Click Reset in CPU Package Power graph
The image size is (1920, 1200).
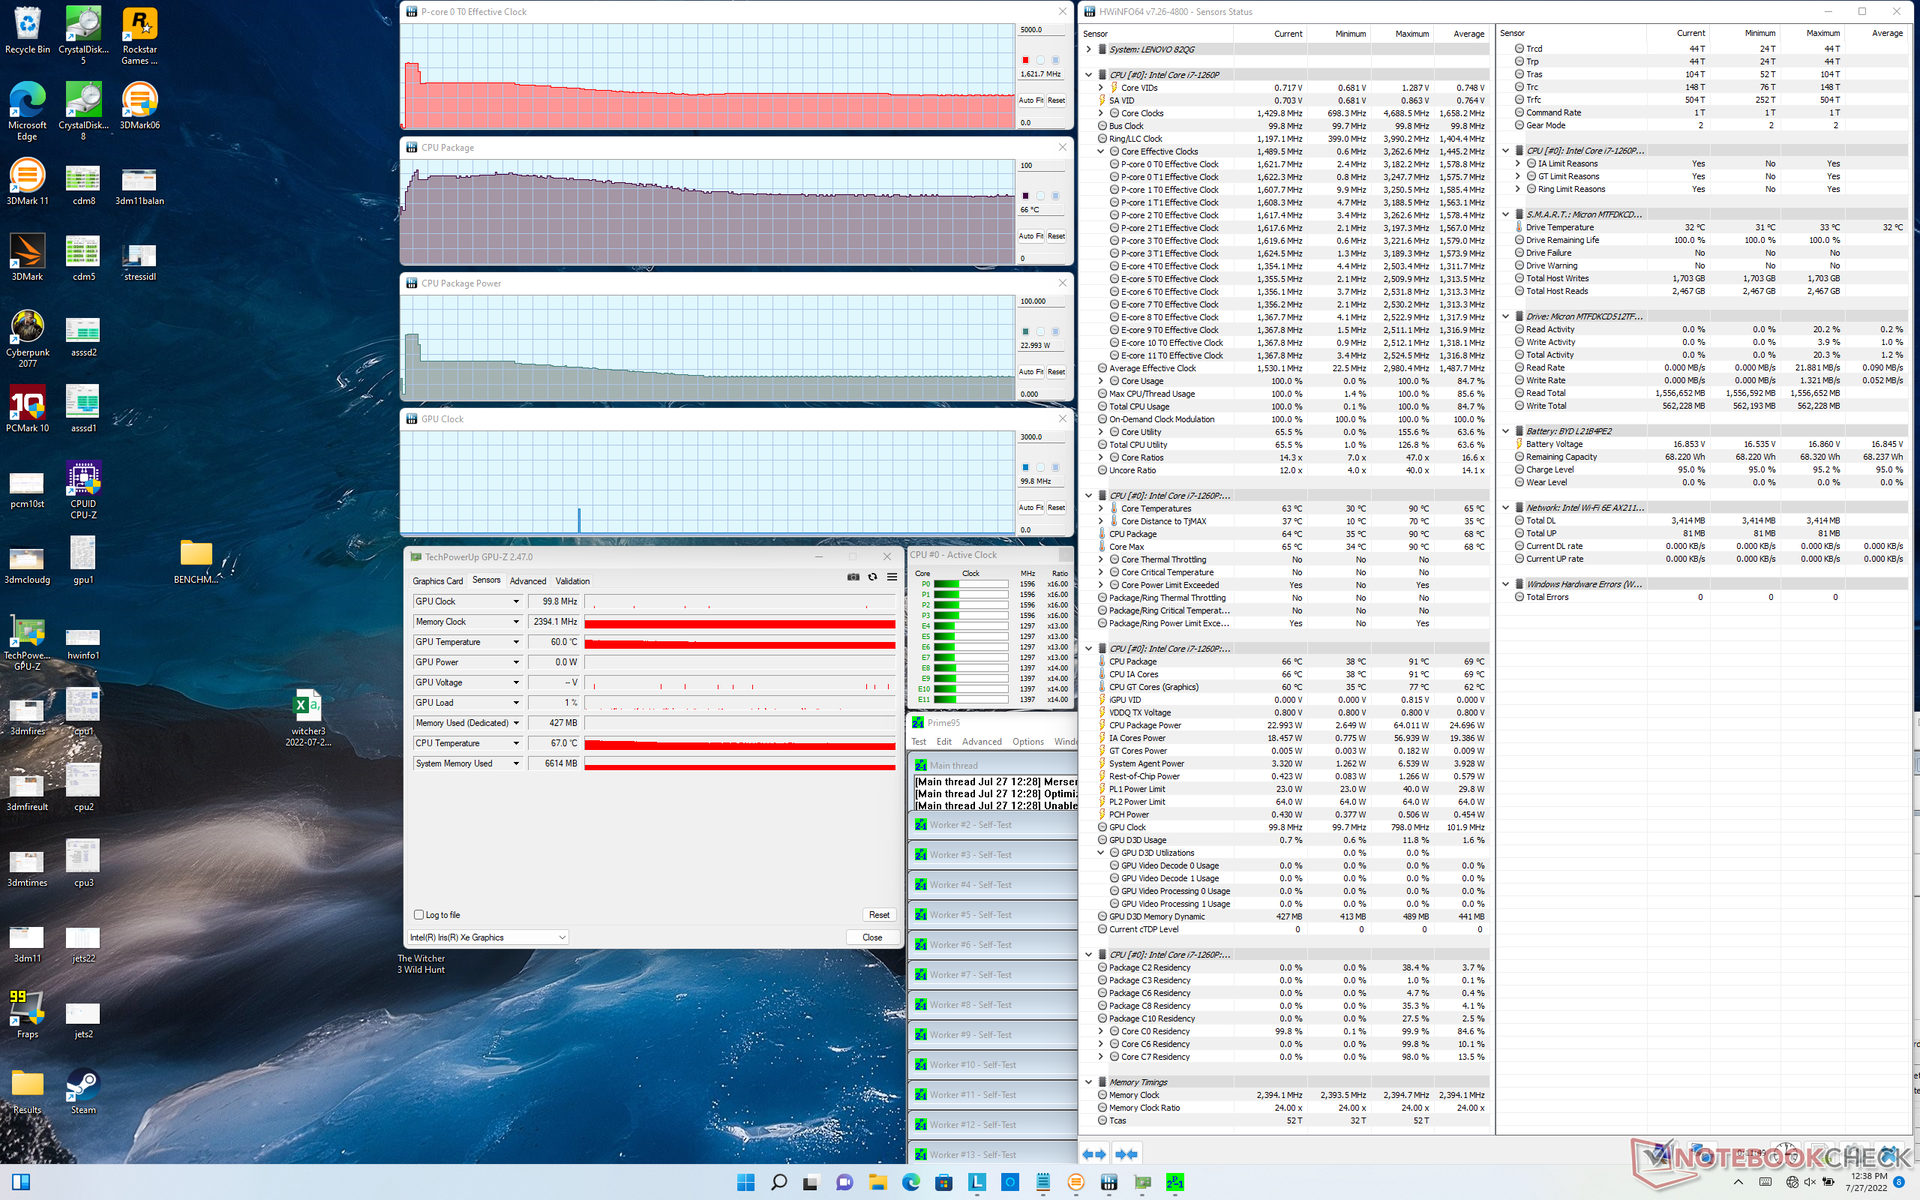point(1056,372)
